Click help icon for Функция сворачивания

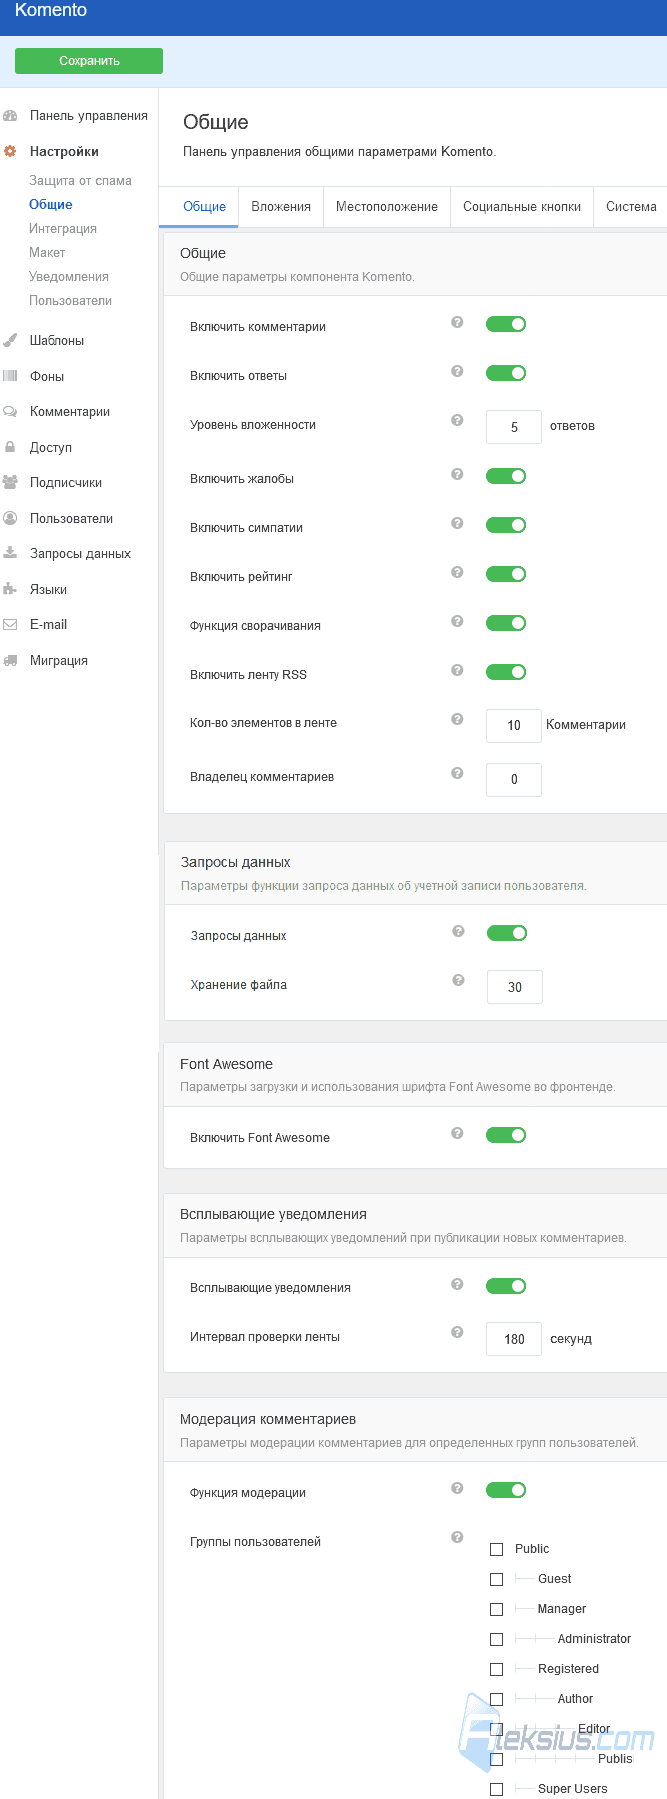(457, 621)
